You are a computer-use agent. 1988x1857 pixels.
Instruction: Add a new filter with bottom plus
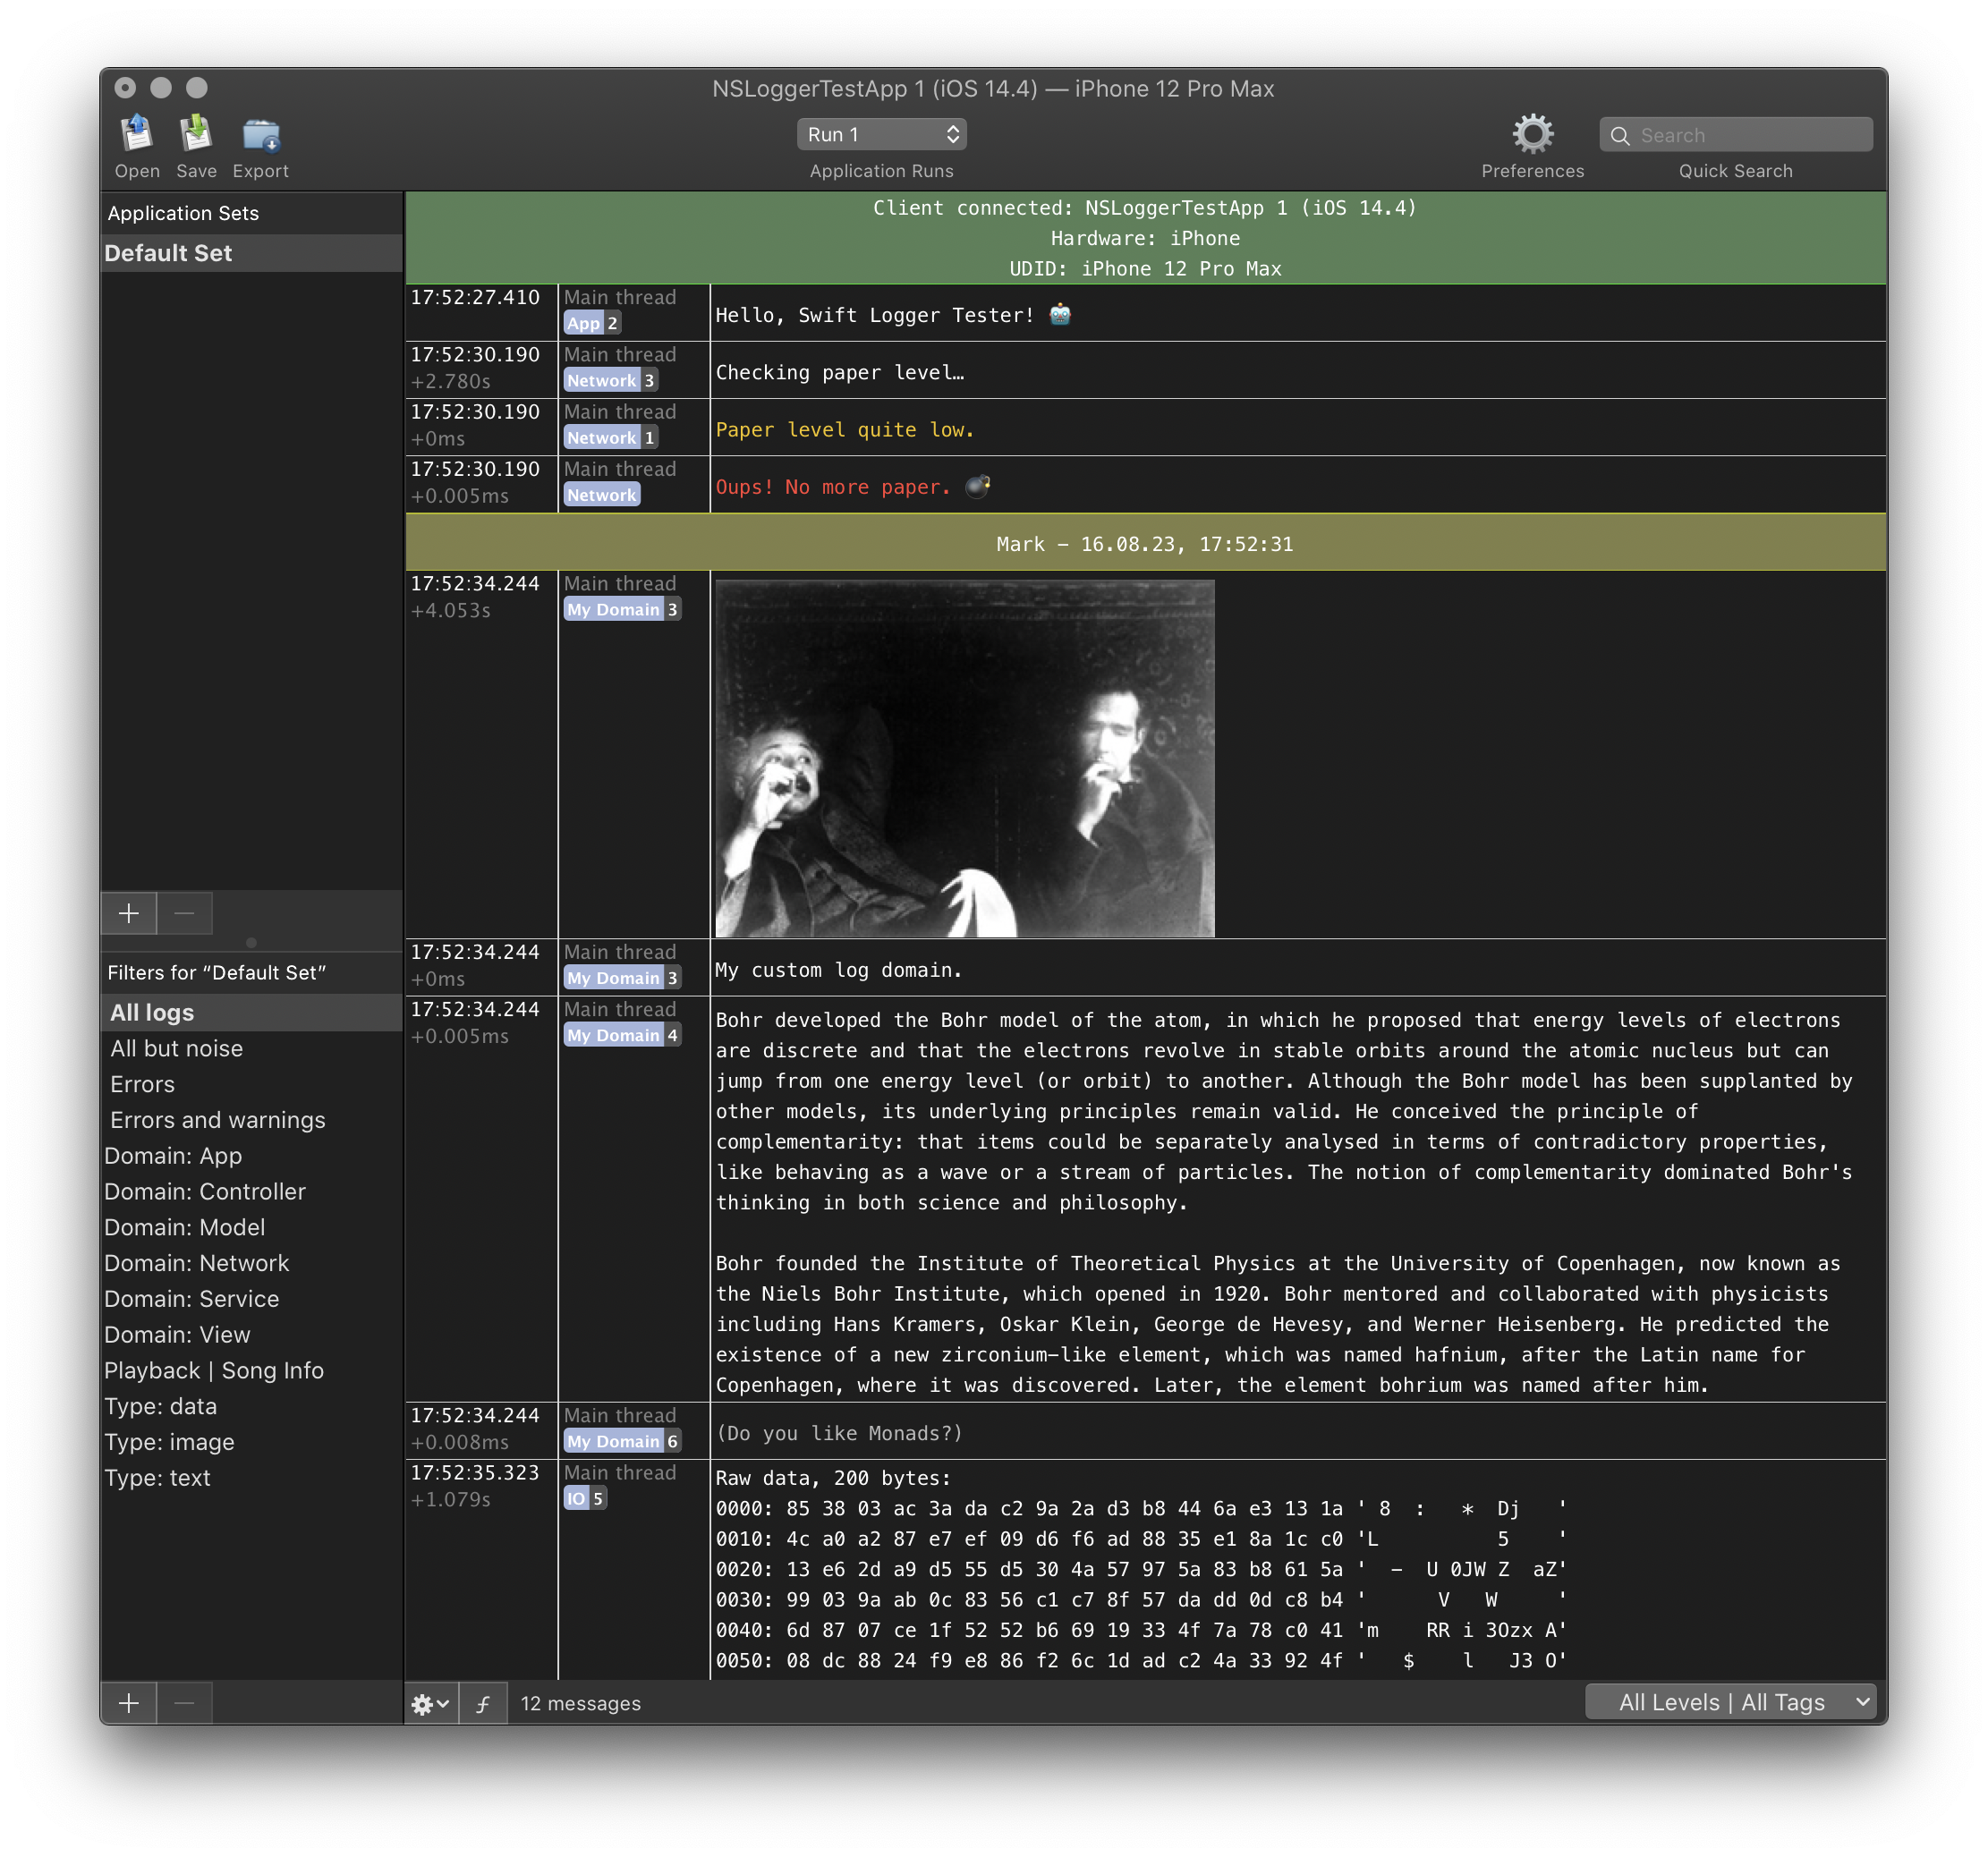(129, 1703)
